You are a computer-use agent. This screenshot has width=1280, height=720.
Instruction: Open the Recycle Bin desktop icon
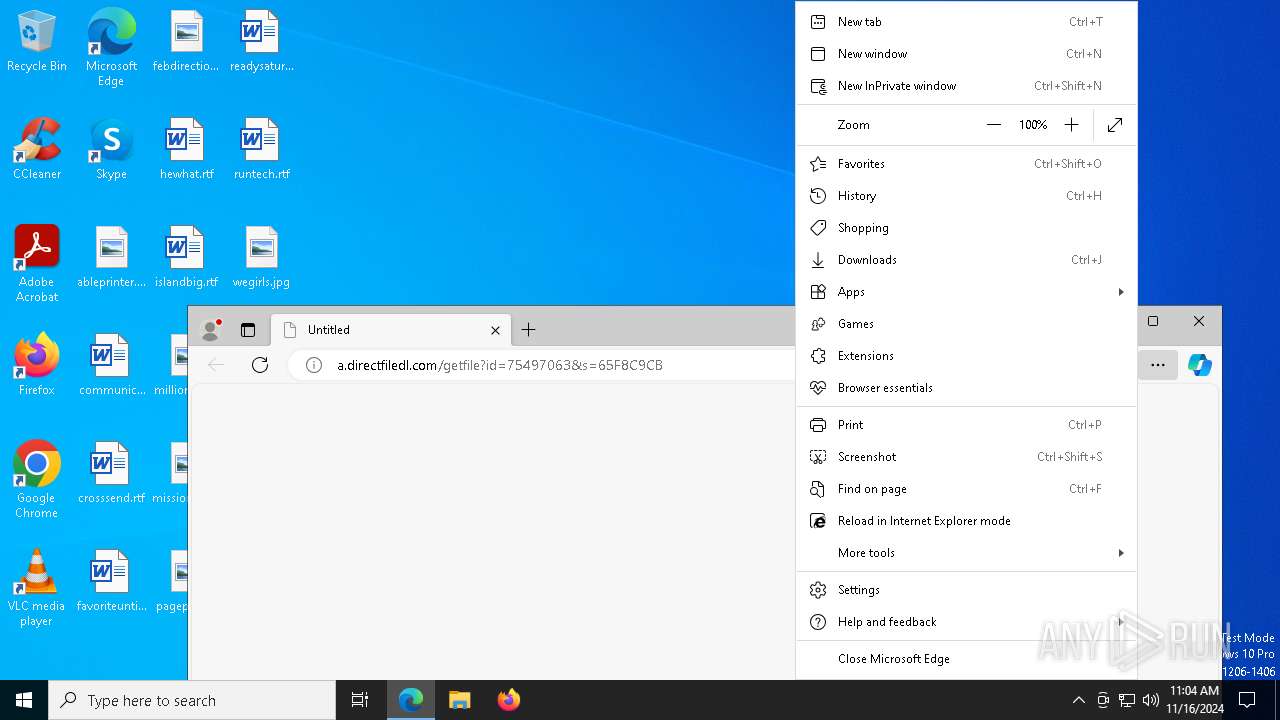[x=37, y=42]
